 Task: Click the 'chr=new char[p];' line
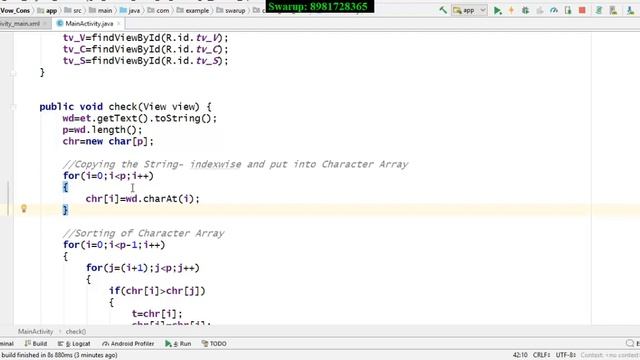108,141
